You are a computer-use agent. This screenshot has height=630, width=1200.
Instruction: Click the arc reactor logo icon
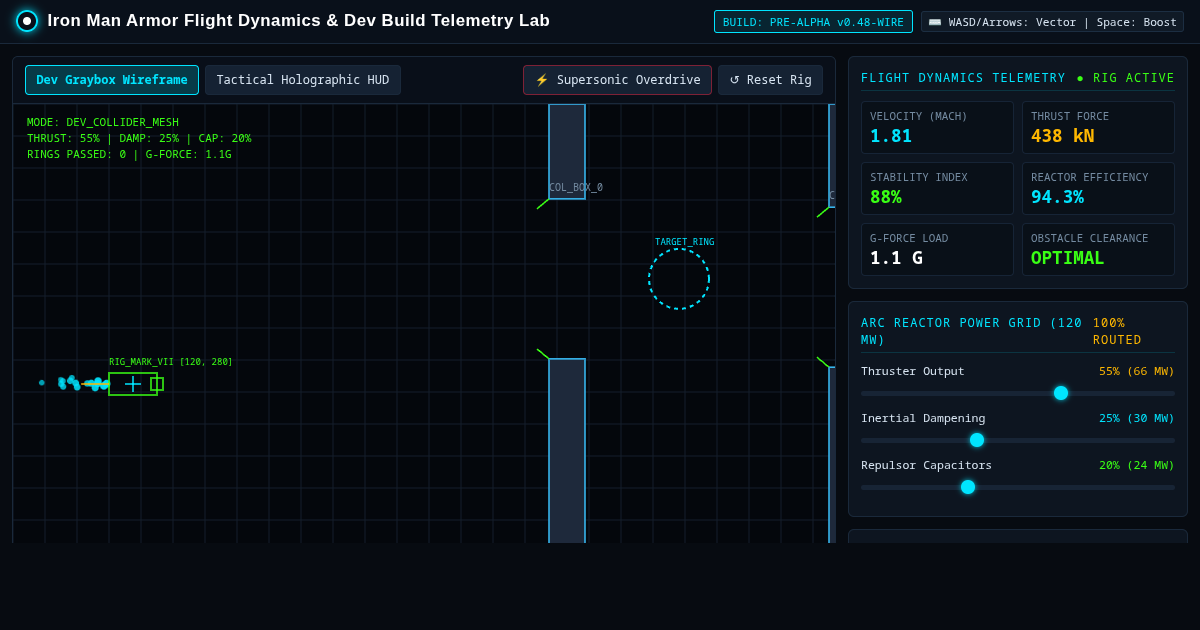click(x=27, y=21)
